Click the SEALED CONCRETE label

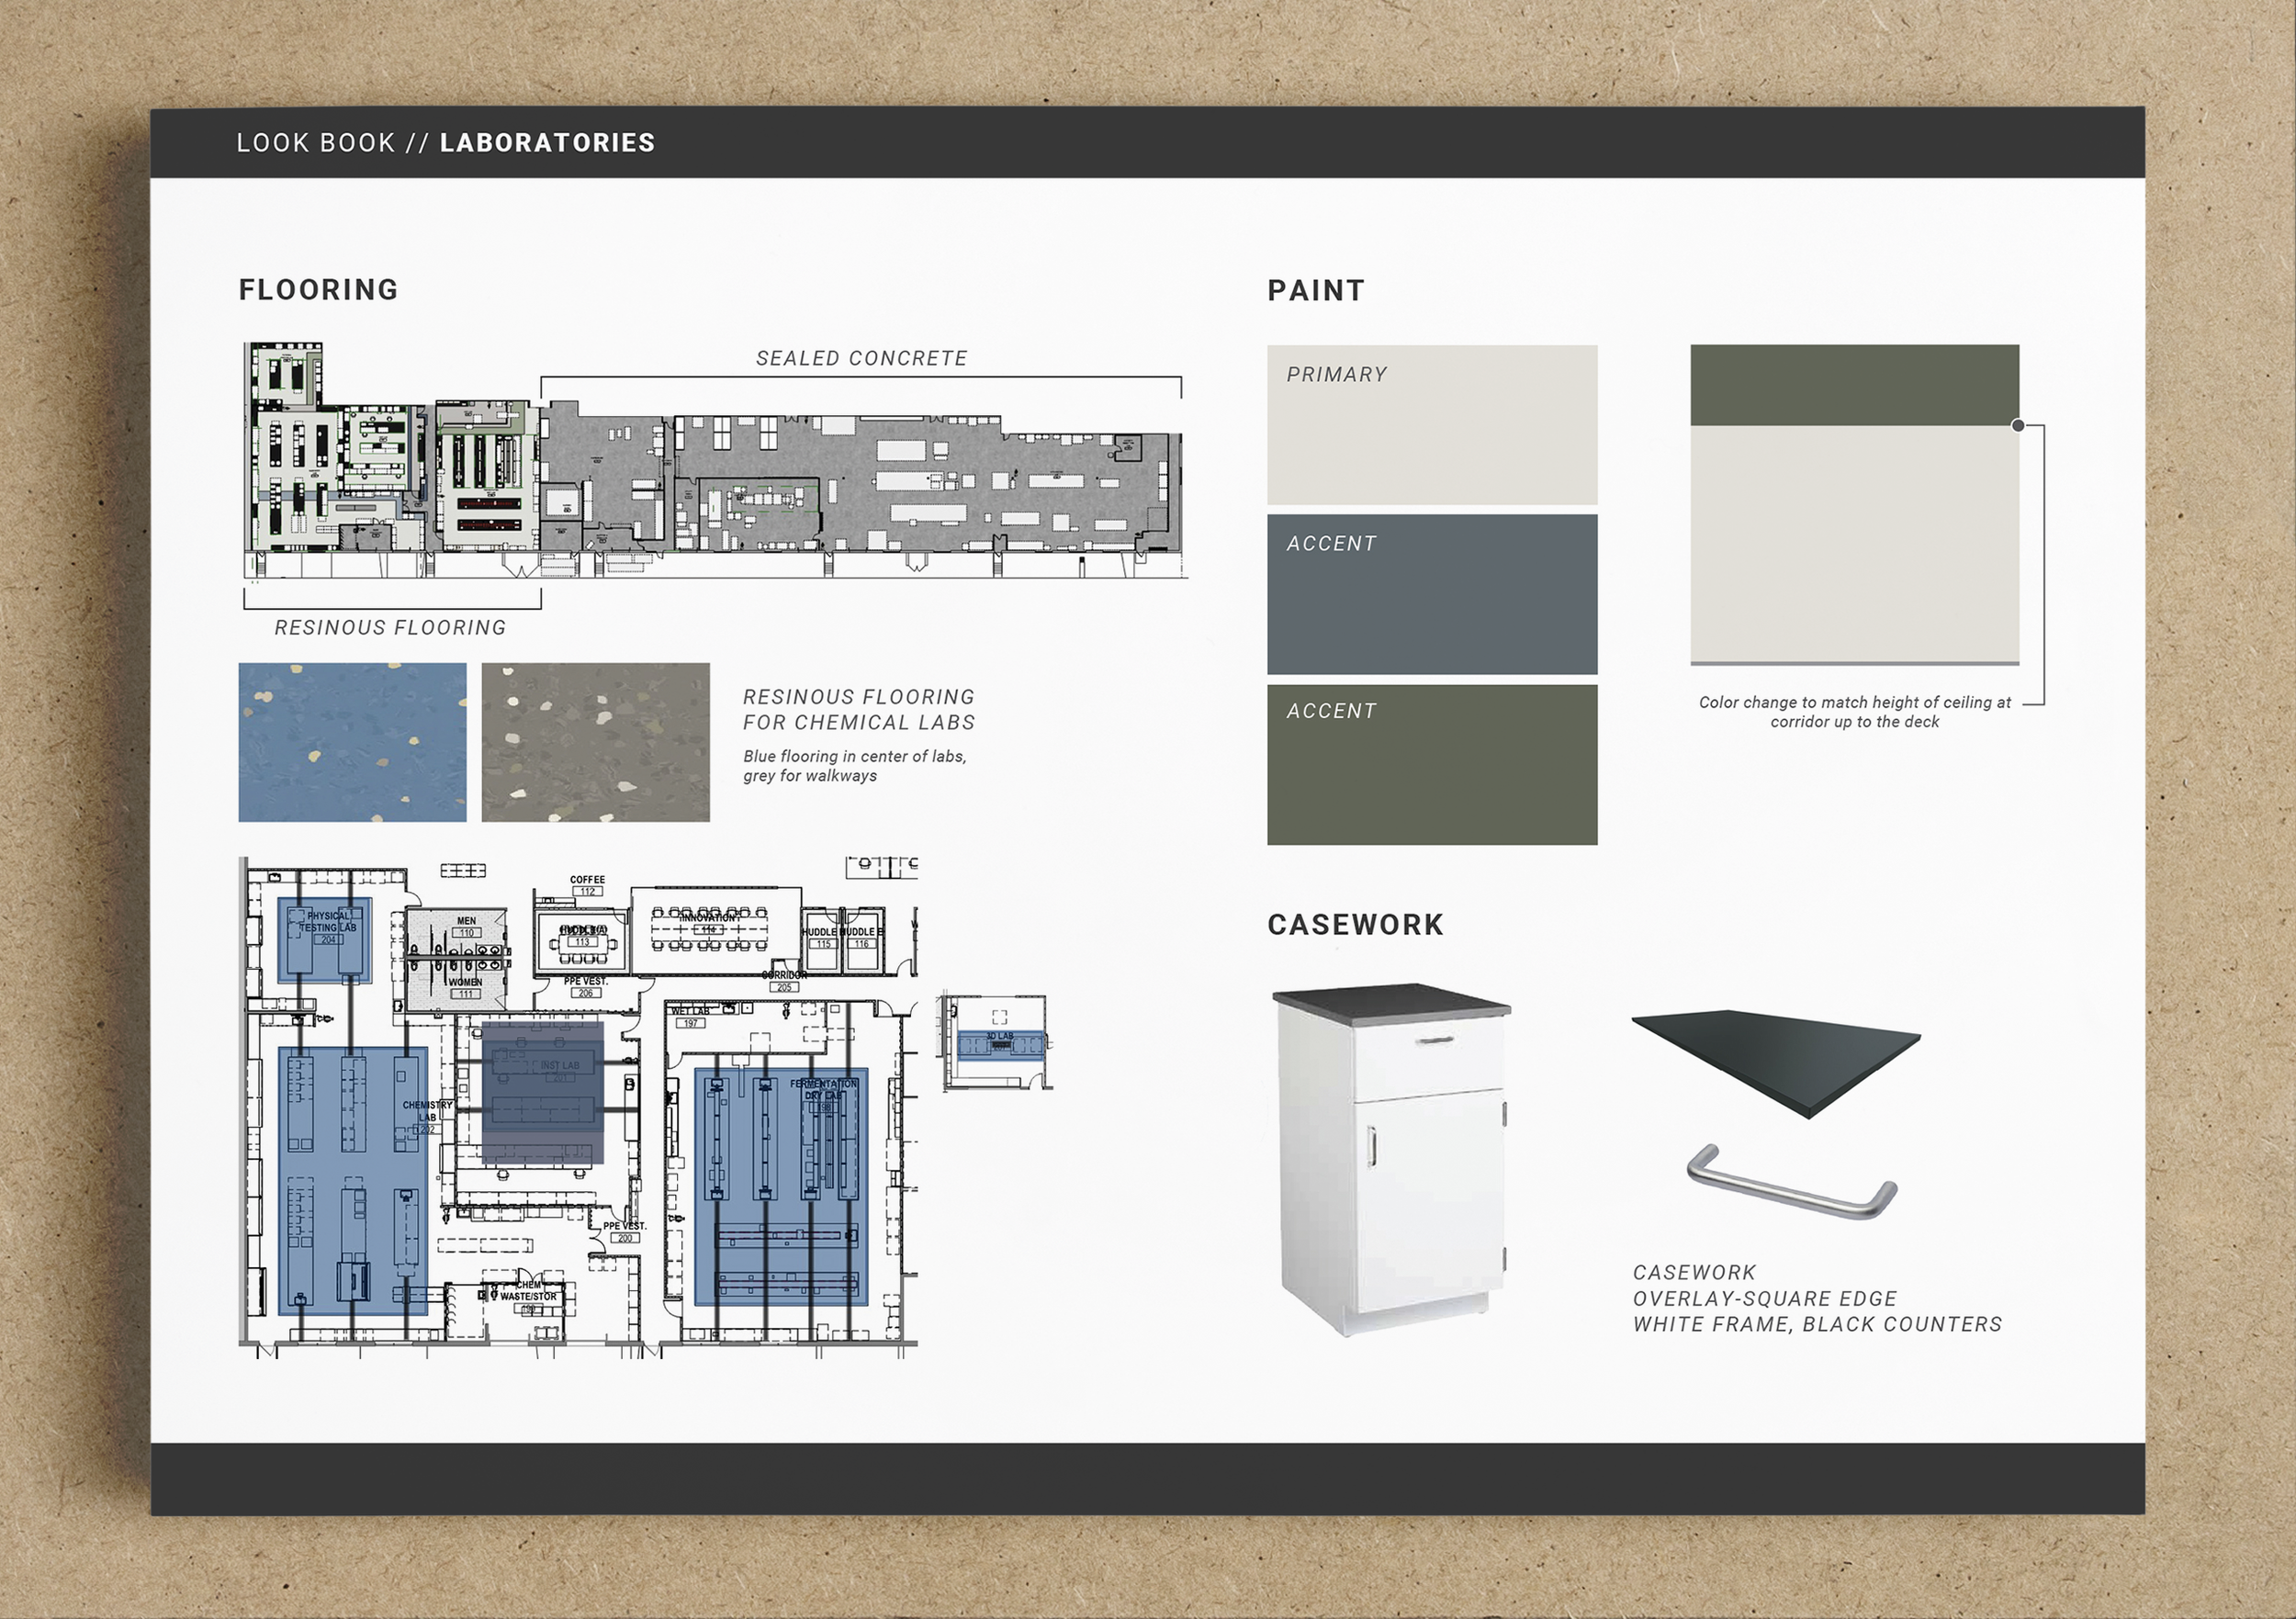(861, 358)
